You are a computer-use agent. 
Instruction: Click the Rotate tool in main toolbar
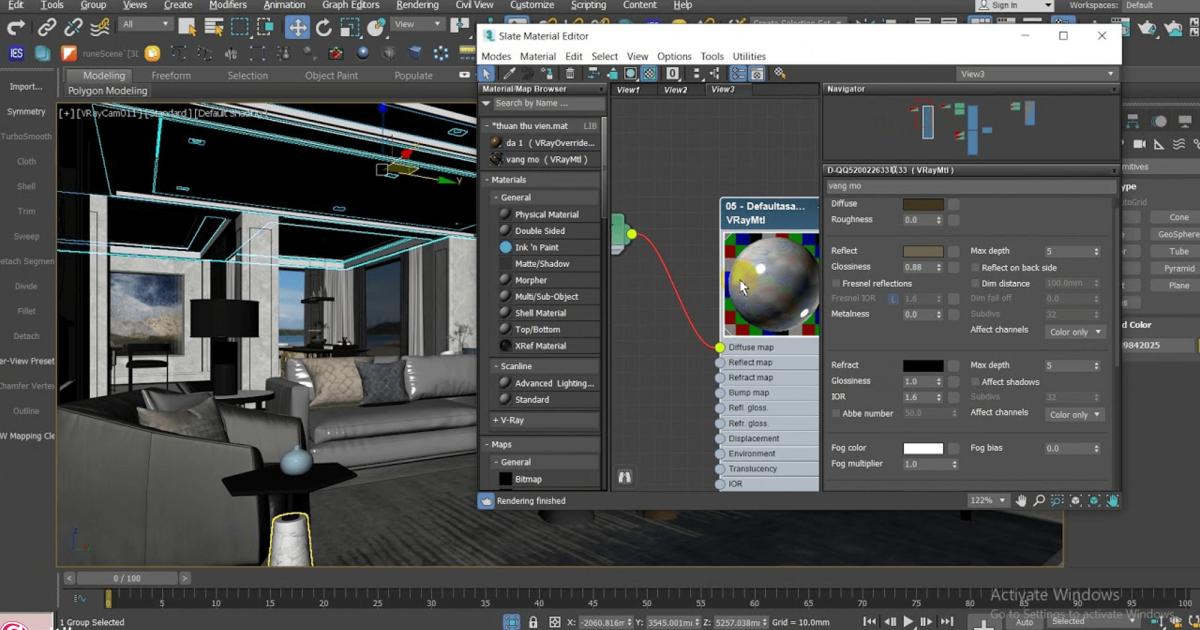[323, 27]
